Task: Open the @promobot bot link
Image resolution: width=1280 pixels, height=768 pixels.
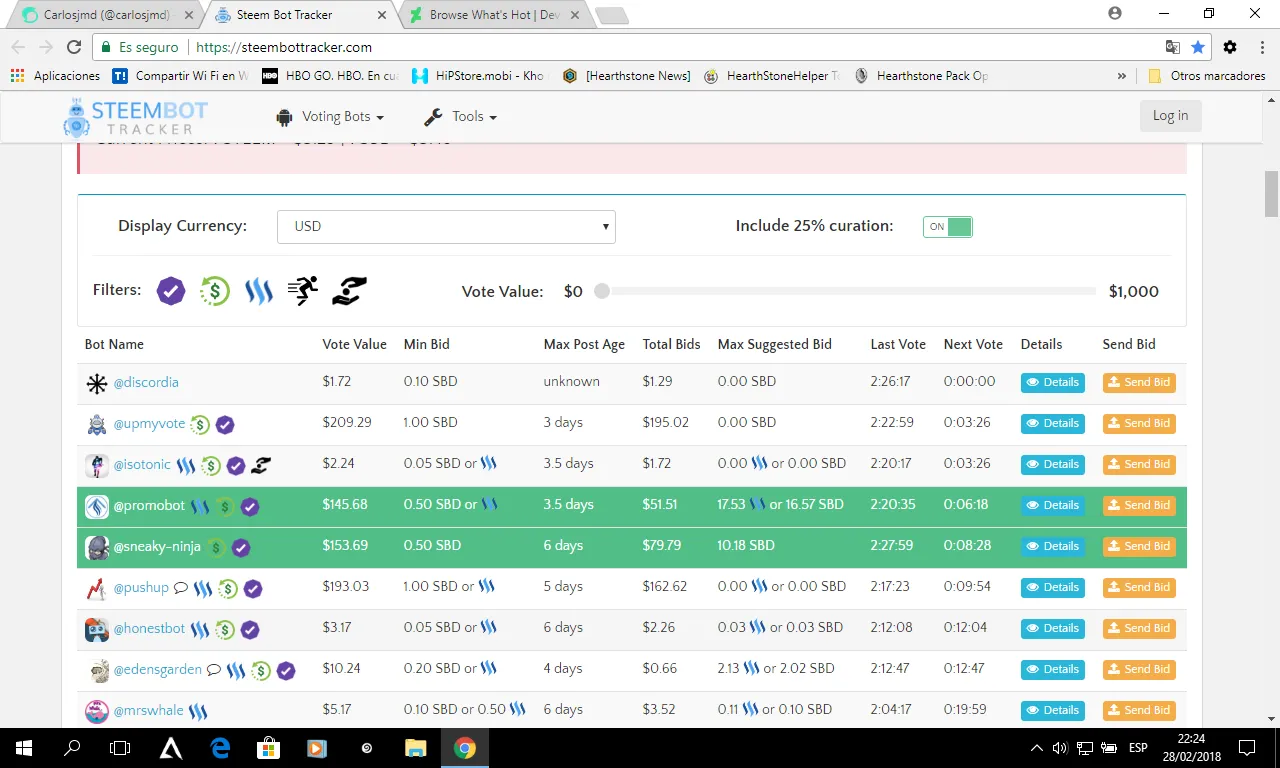Action: coord(149,506)
